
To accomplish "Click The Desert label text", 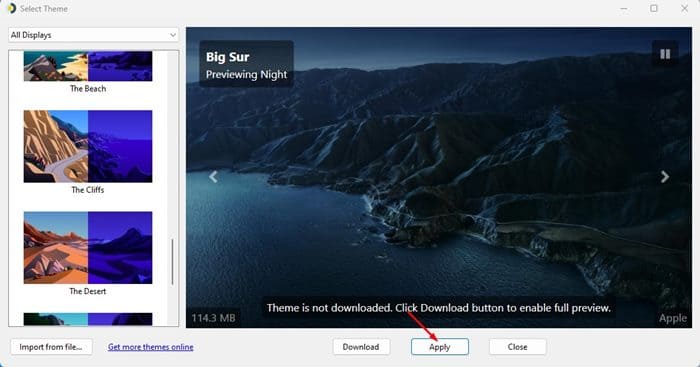I will coord(88,291).
